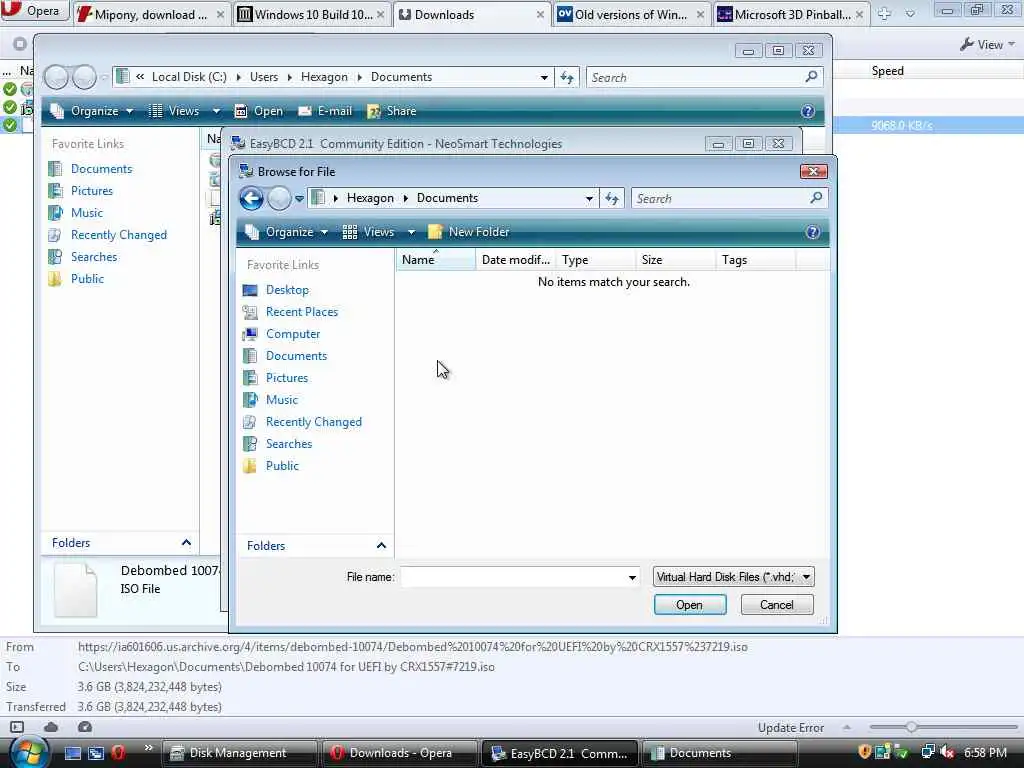Switch to Downloads tab in Opera
1024x768 pixels.
pos(472,14)
